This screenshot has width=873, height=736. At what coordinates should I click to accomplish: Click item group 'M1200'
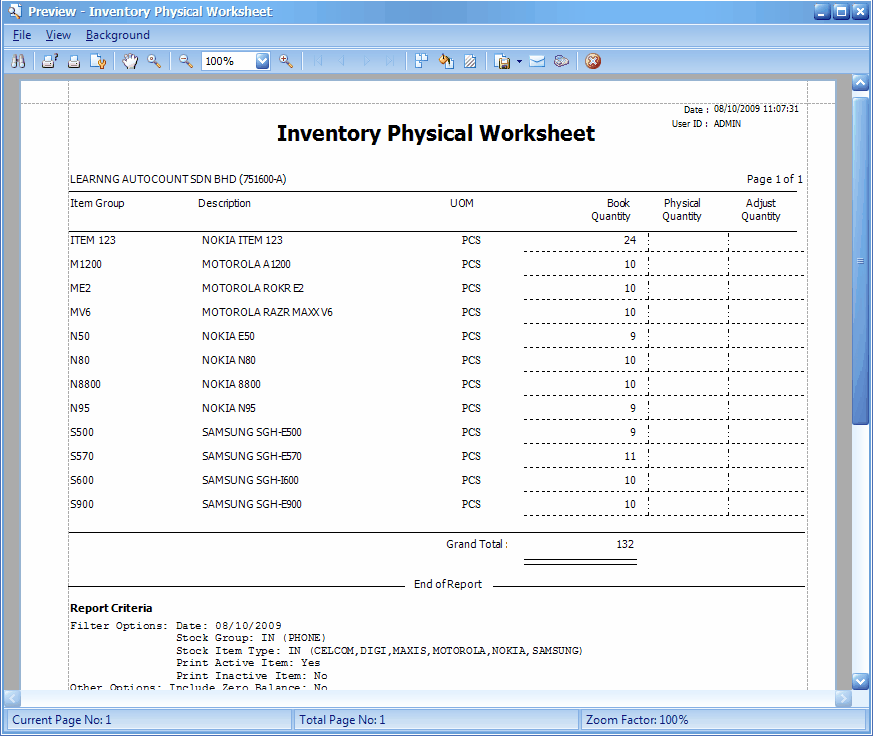[x=86, y=264]
